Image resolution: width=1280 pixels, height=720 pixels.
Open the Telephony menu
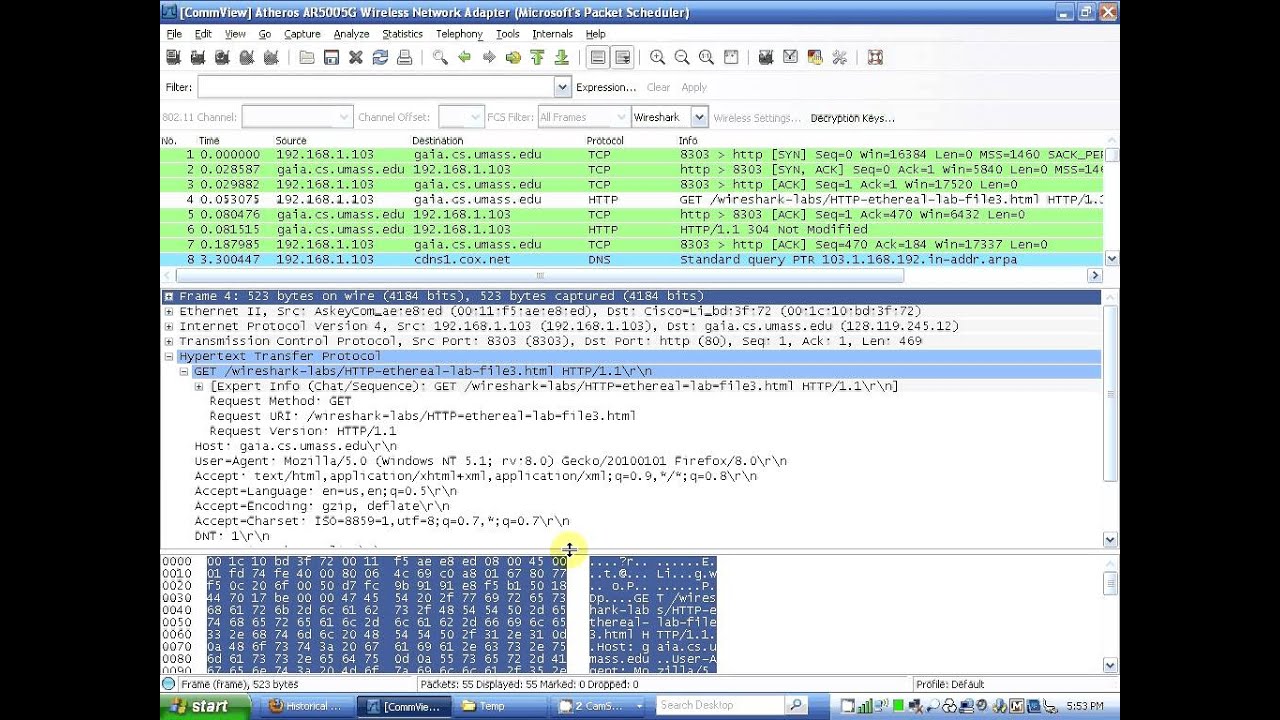pos(459,34)
